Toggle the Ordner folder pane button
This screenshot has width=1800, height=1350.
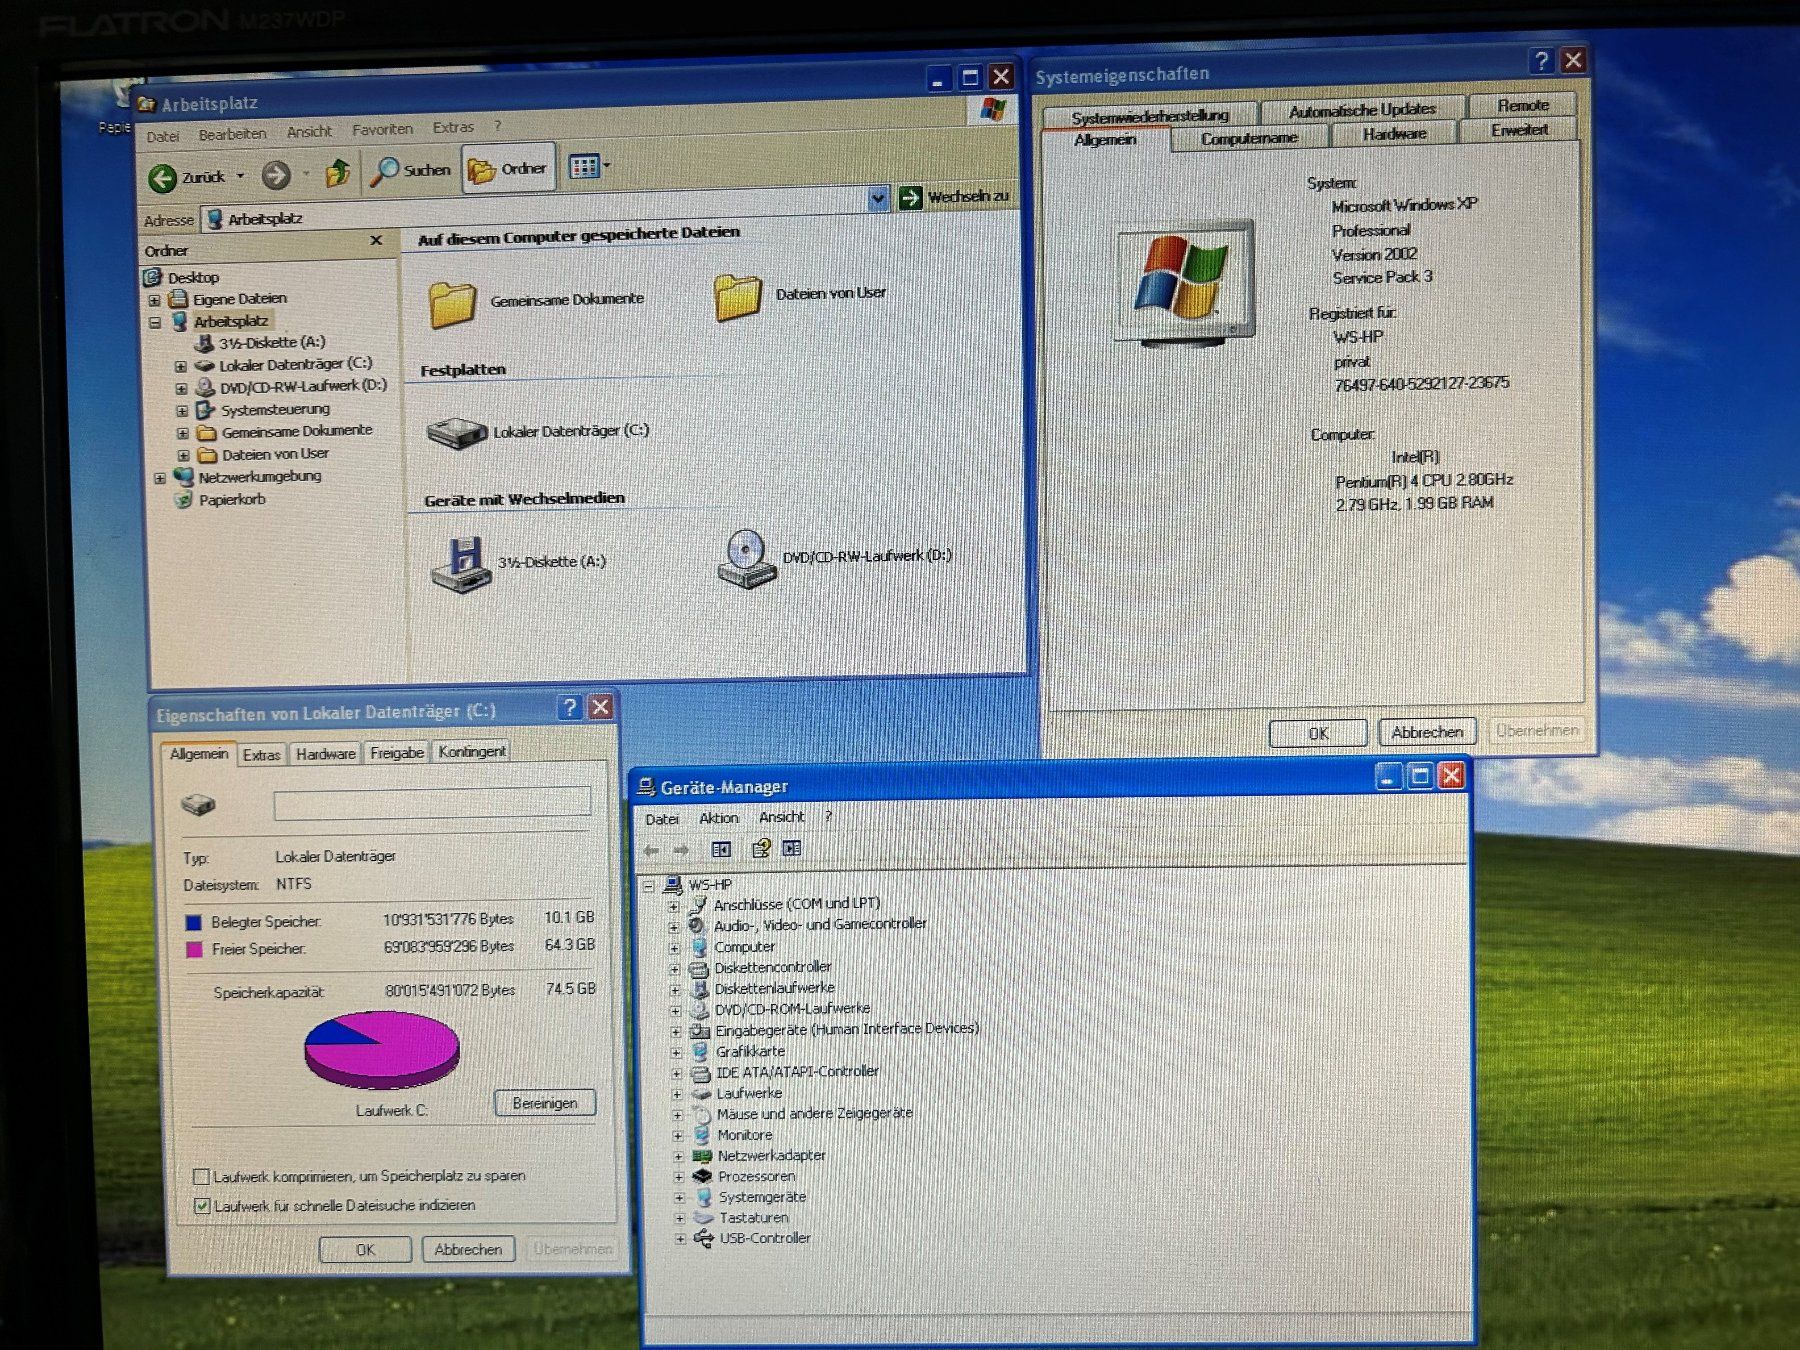(508, 169)
